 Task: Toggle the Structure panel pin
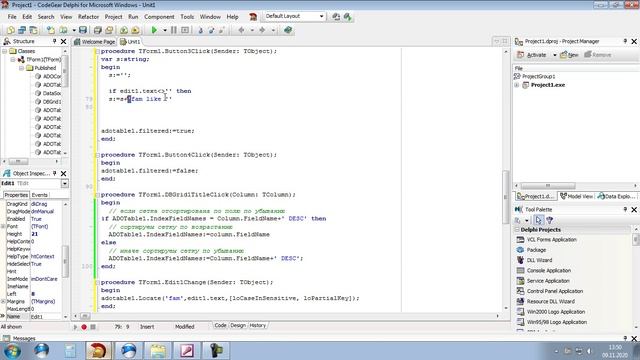click(54, 41)
